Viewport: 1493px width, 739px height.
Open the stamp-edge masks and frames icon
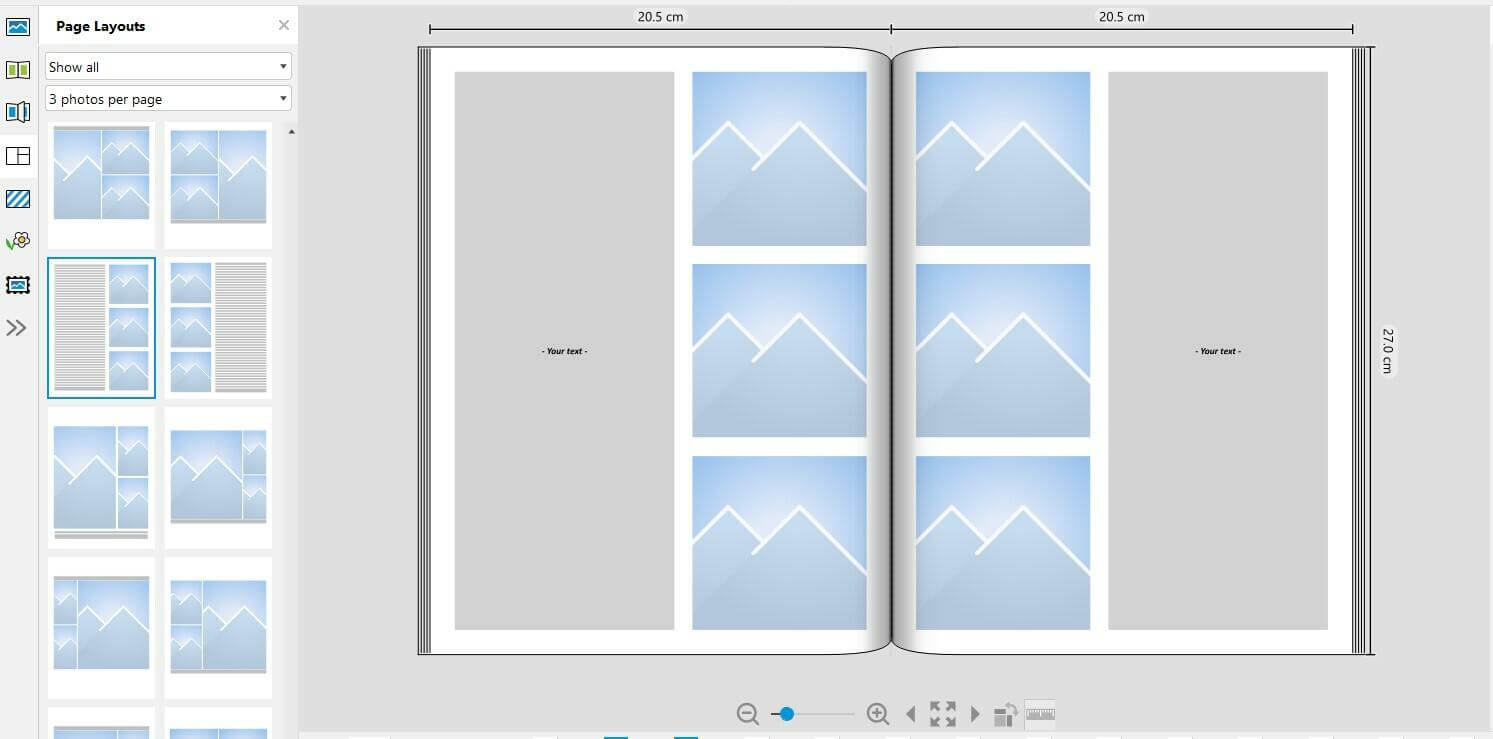click(18, 285)
